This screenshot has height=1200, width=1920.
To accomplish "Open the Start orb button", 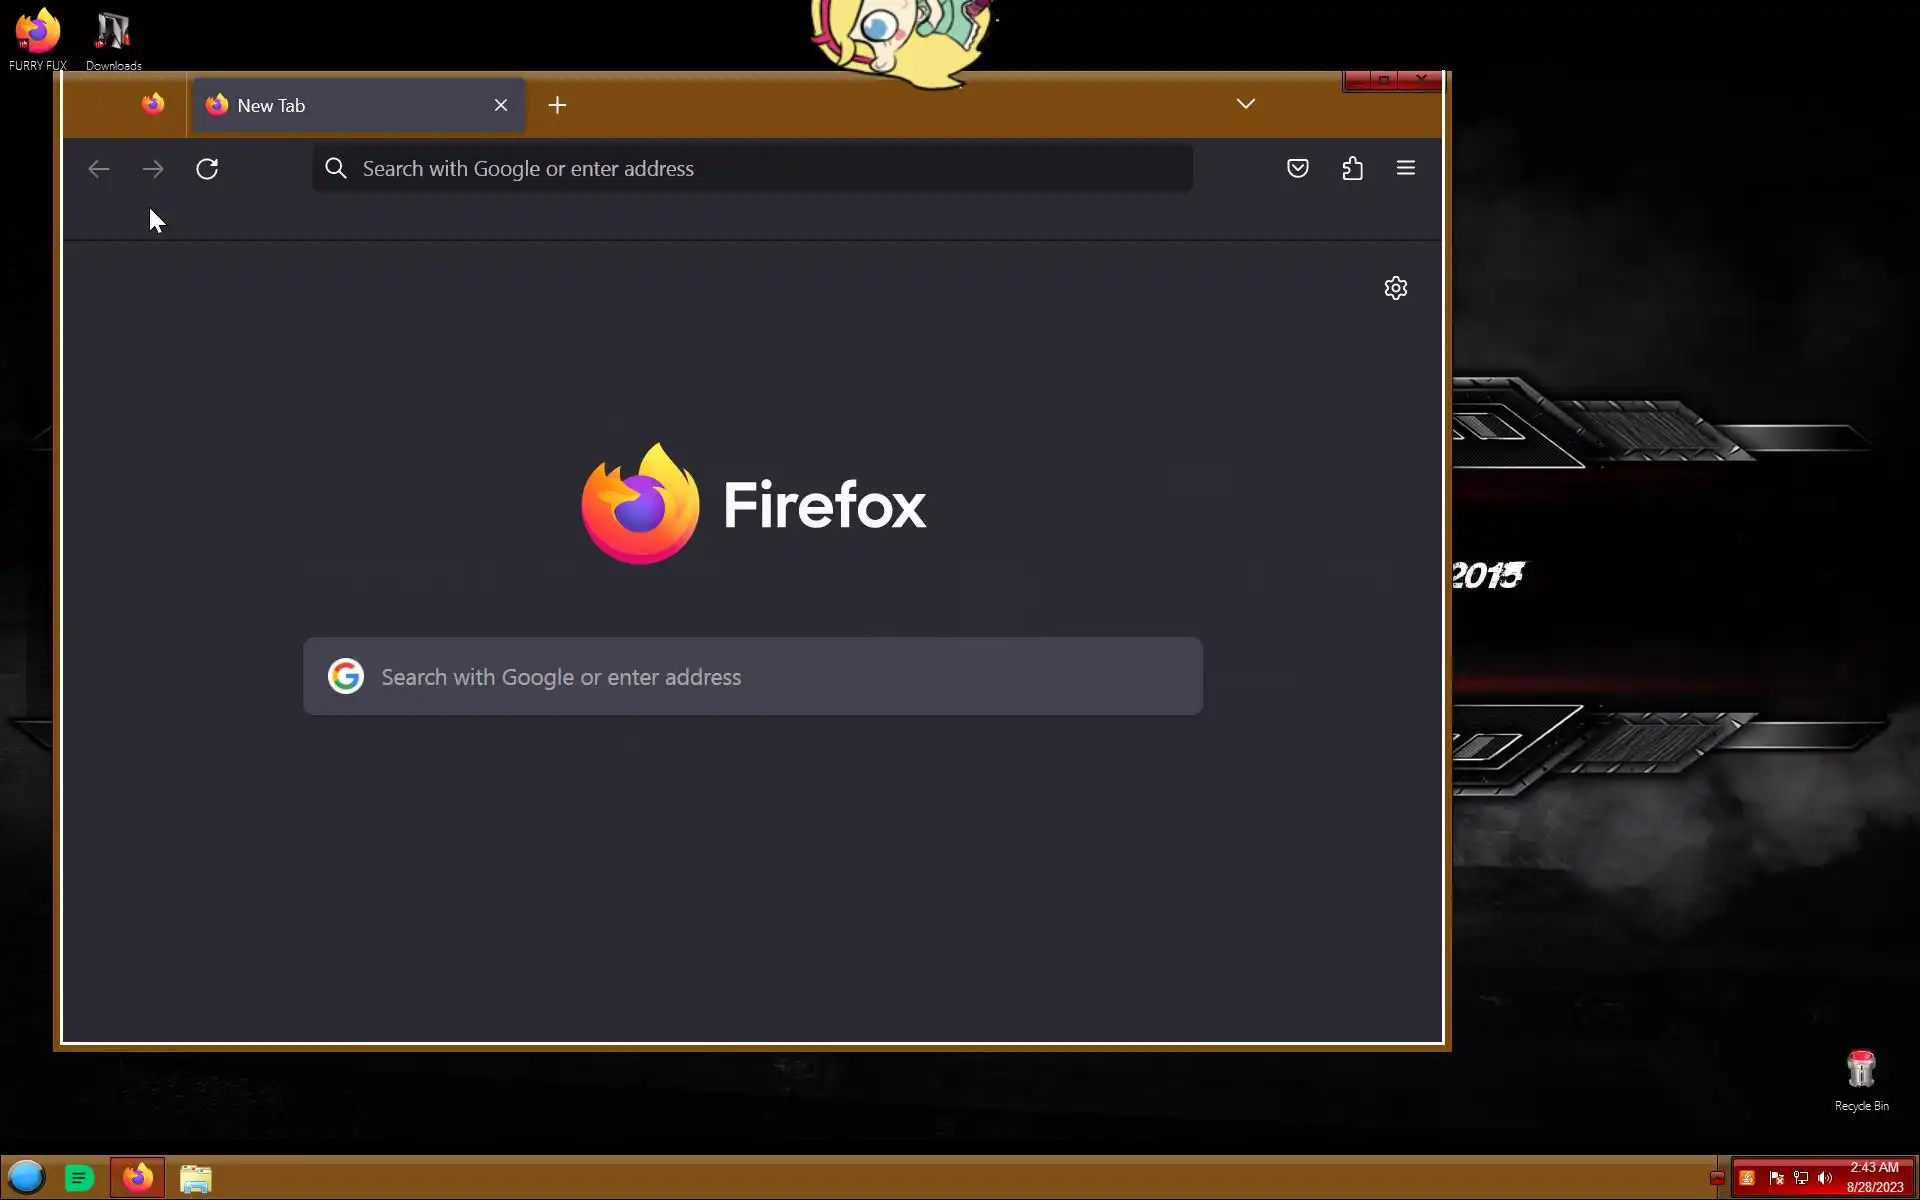I will 27,1177.
